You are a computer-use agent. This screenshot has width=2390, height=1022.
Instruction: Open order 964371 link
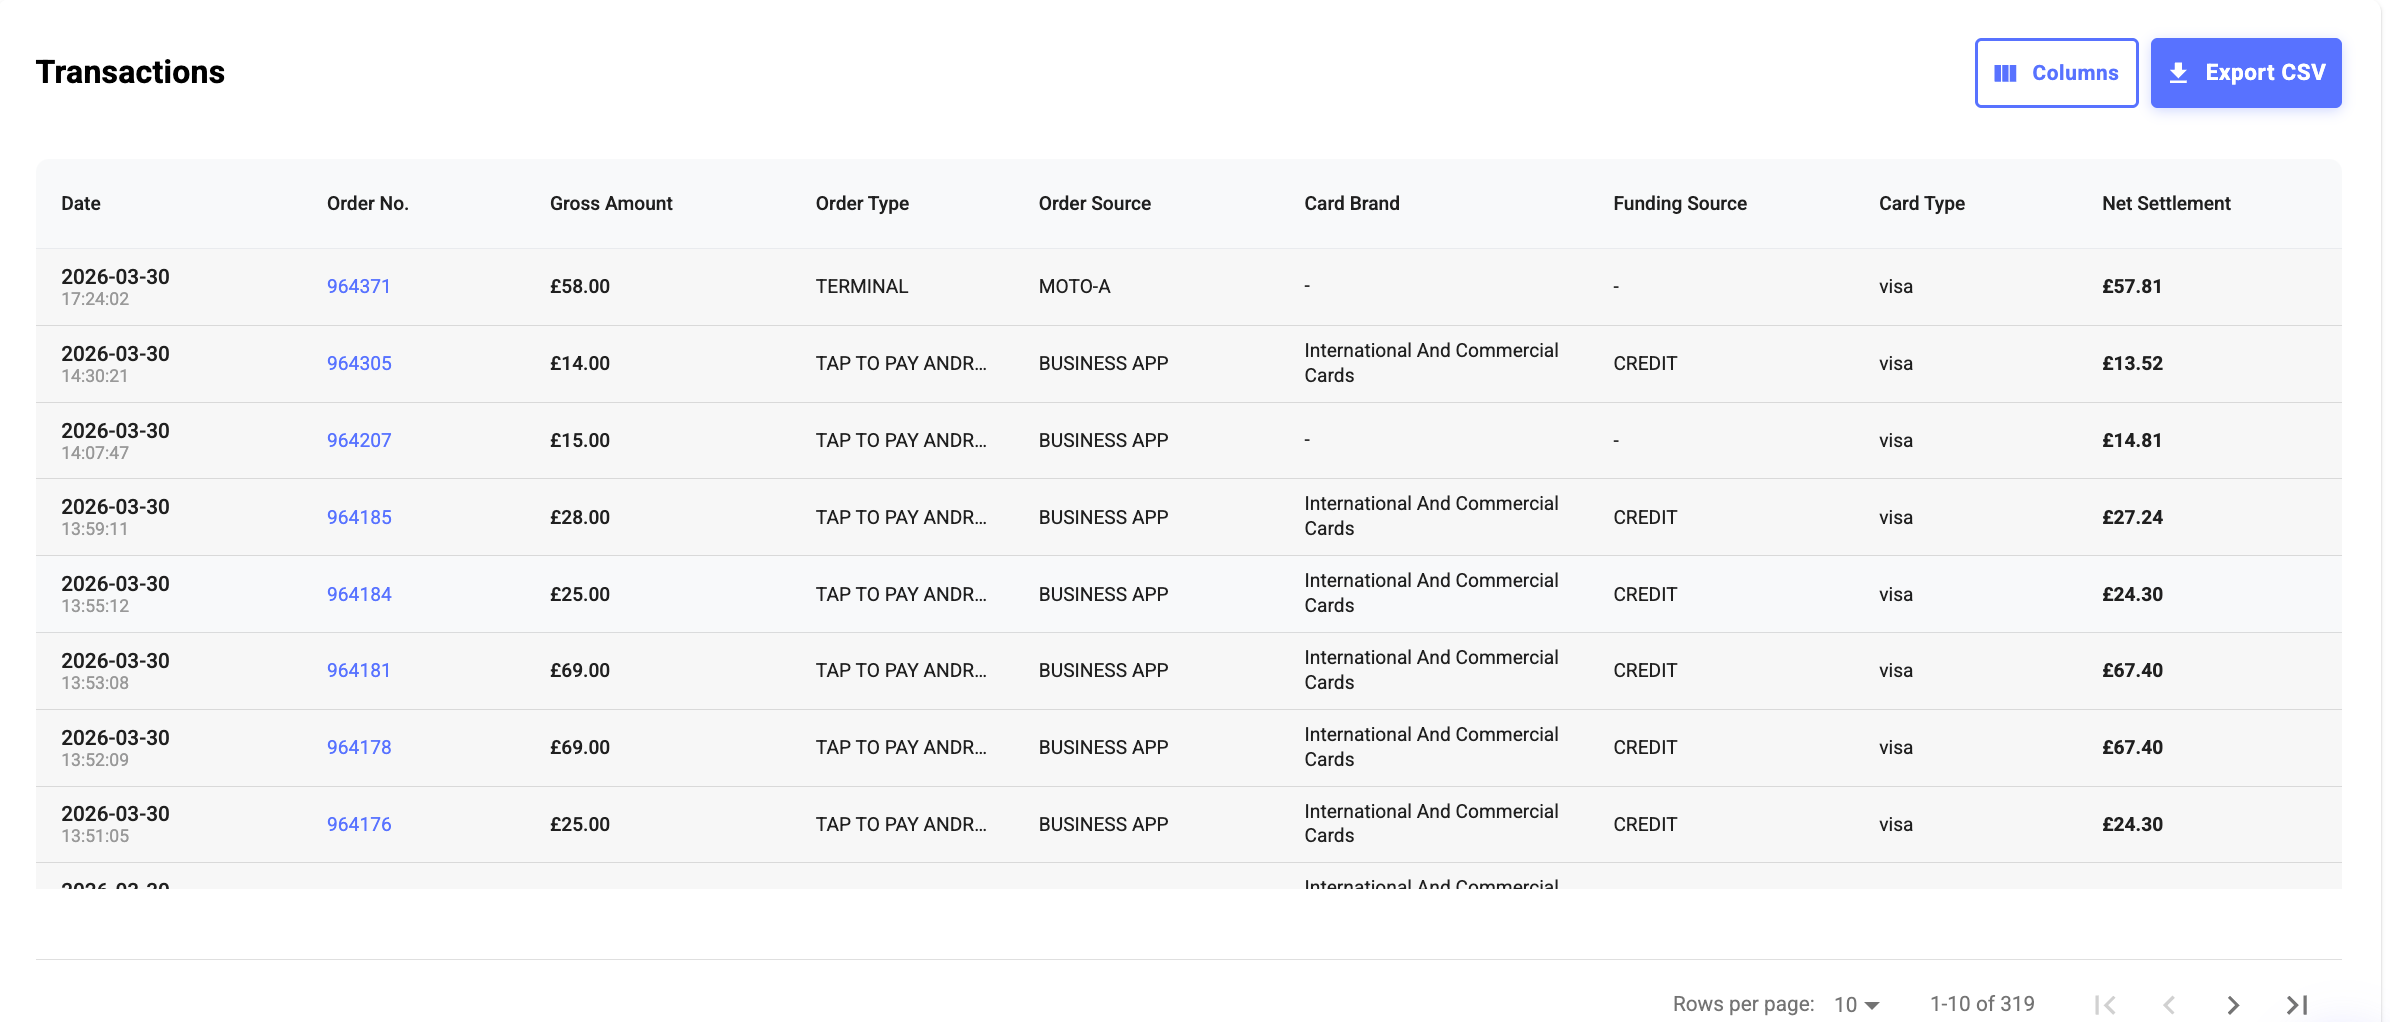click(358, 287)
